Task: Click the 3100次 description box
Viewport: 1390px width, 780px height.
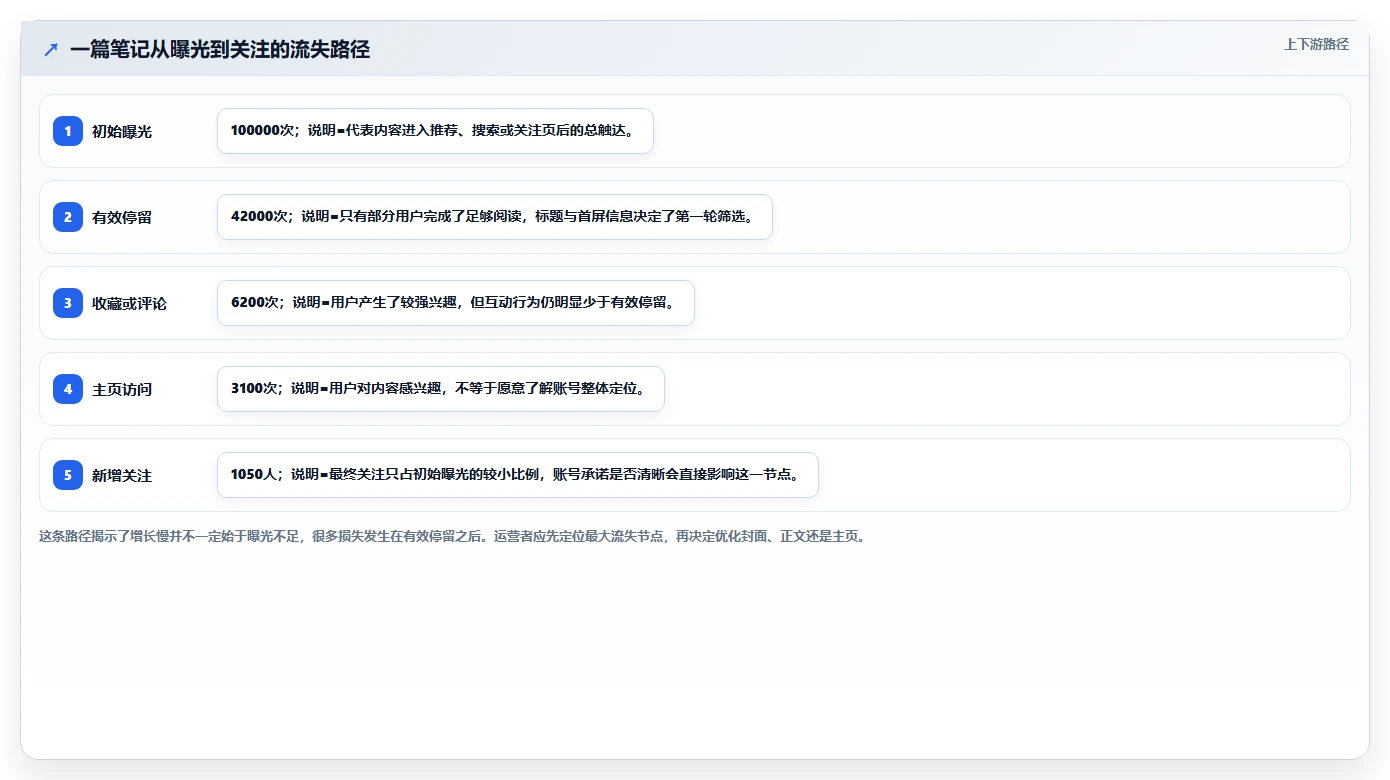Action: coord(441,389)
